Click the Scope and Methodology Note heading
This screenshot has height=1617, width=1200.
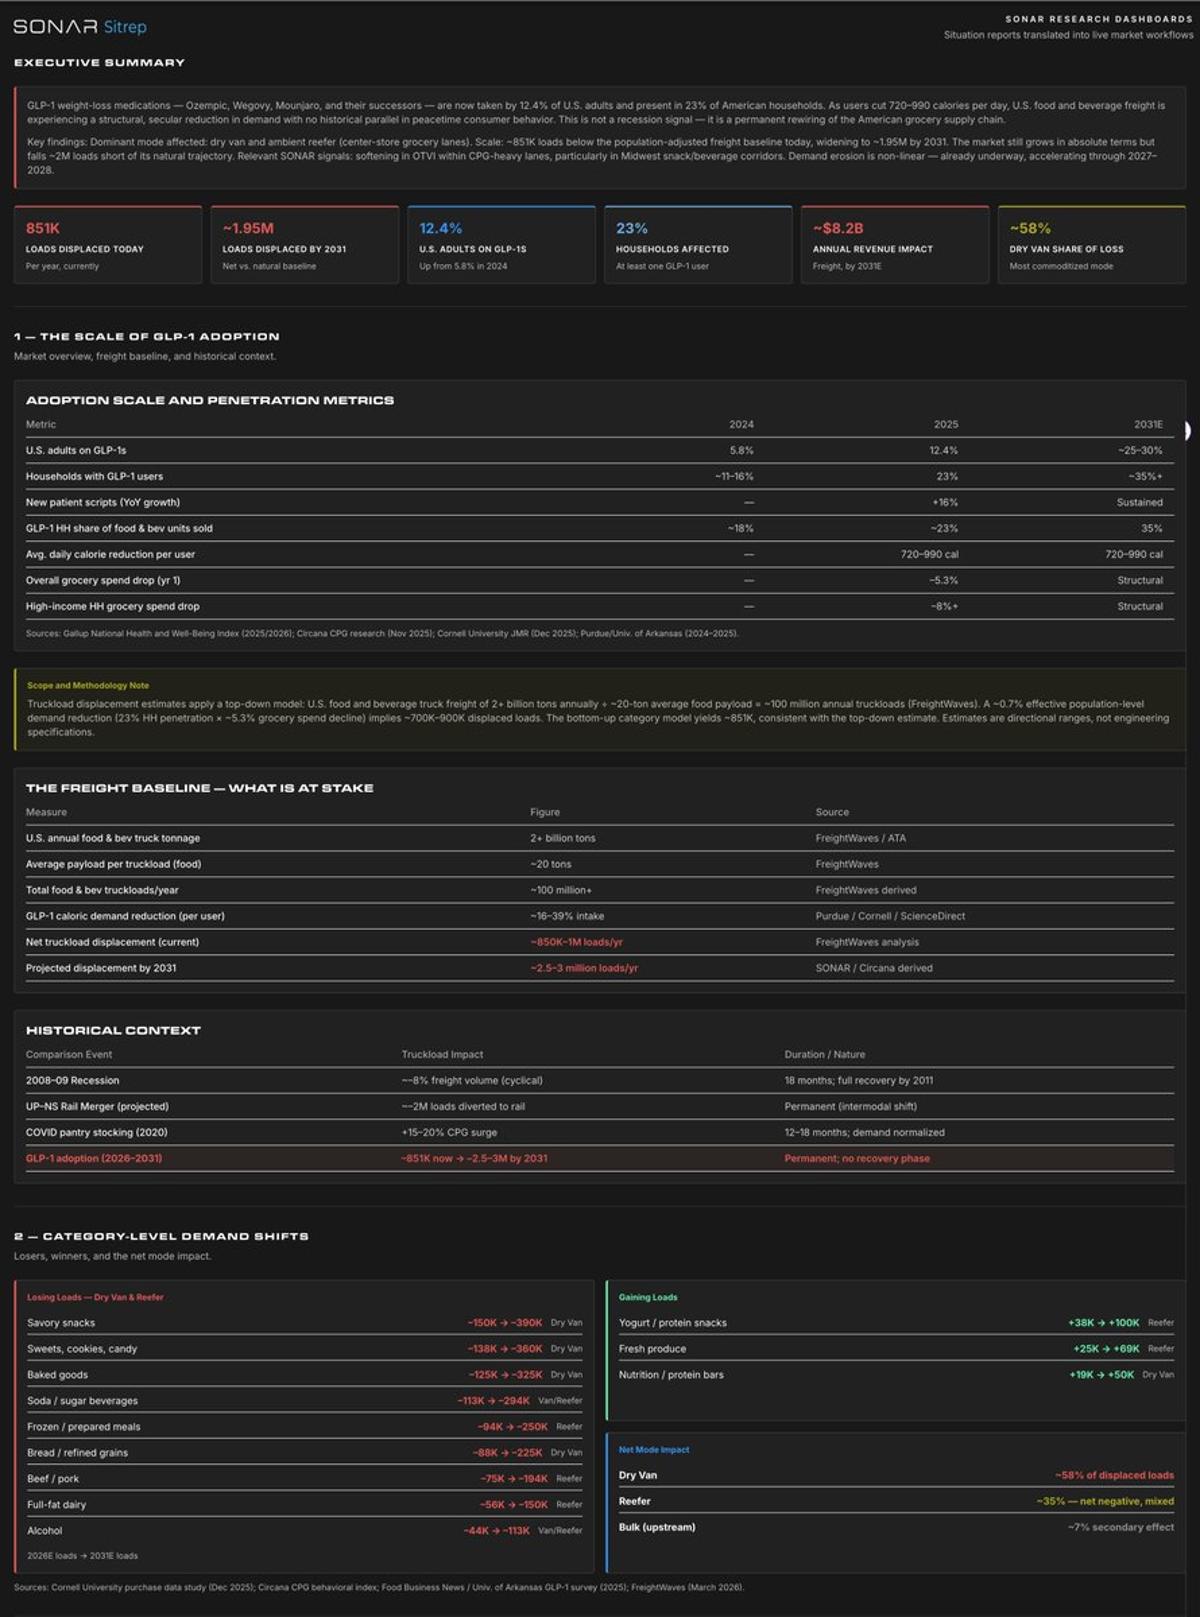[88, 686]
